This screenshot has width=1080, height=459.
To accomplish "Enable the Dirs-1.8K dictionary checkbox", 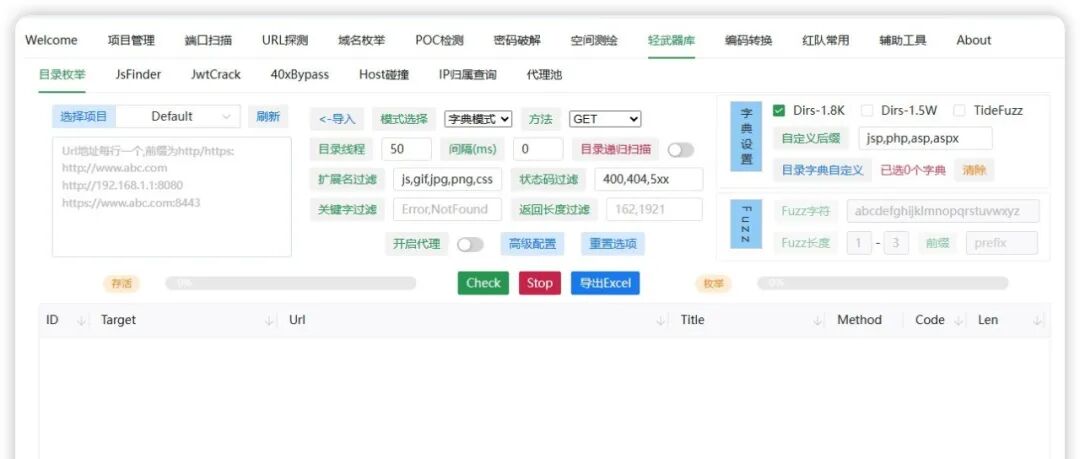I will 779,110.
